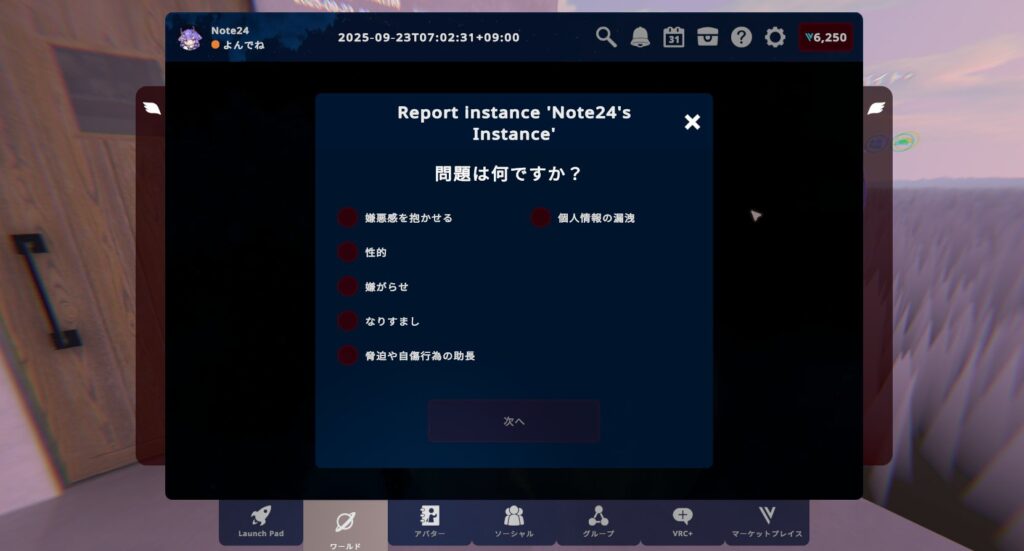
Task: Click the orange status dot by よんでね
Action: (215, 45)
